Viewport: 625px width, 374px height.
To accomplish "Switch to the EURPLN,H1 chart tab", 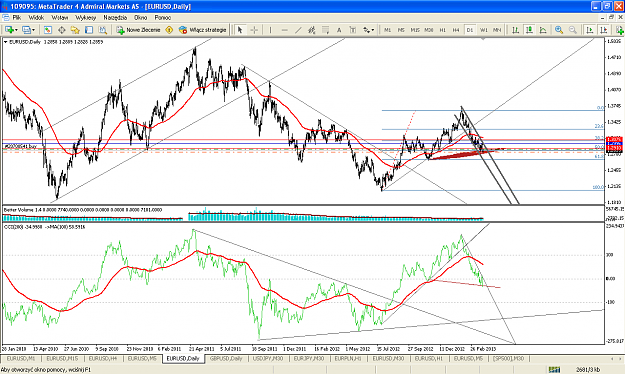I will tap(348, 359).
